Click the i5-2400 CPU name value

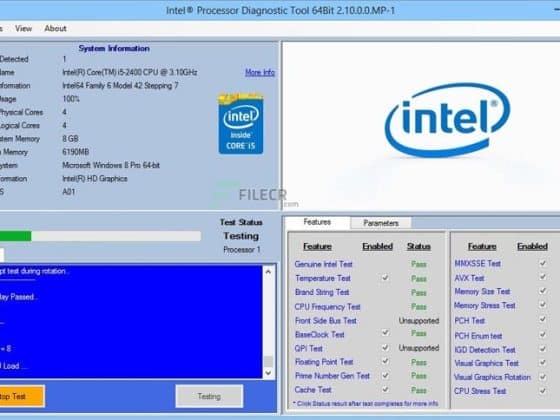pos(130,72)
